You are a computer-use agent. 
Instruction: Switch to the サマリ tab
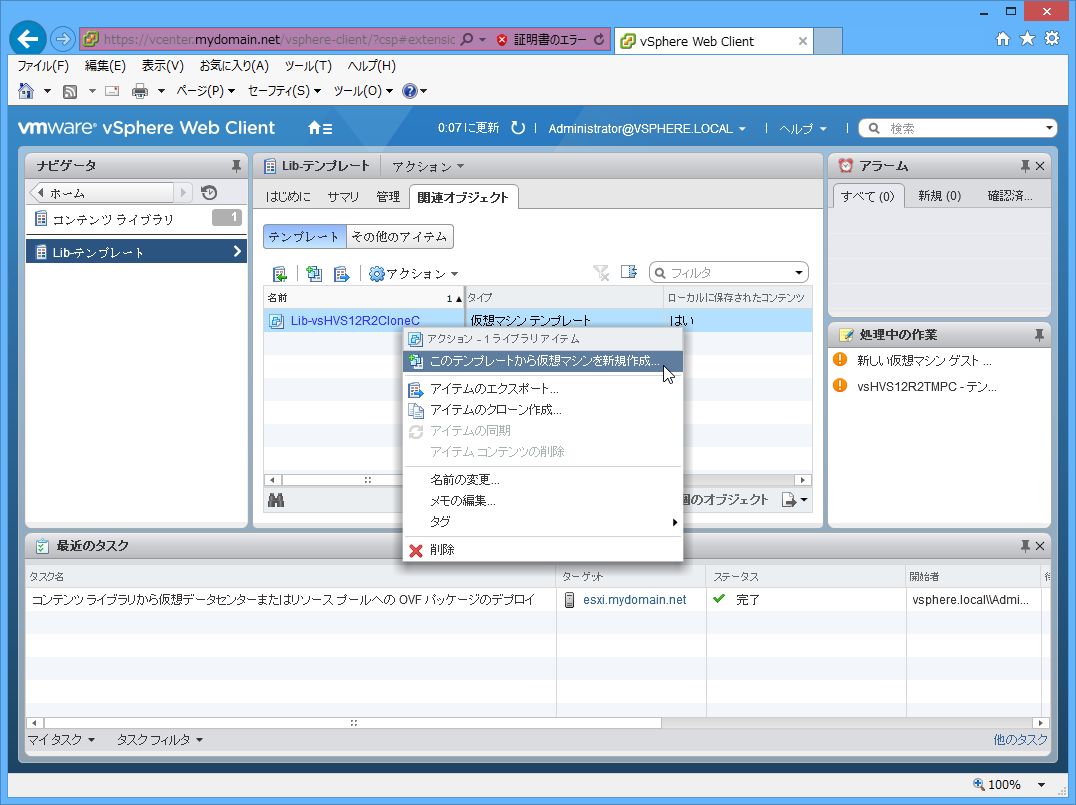pyautogui.click(x=343, y=197)
